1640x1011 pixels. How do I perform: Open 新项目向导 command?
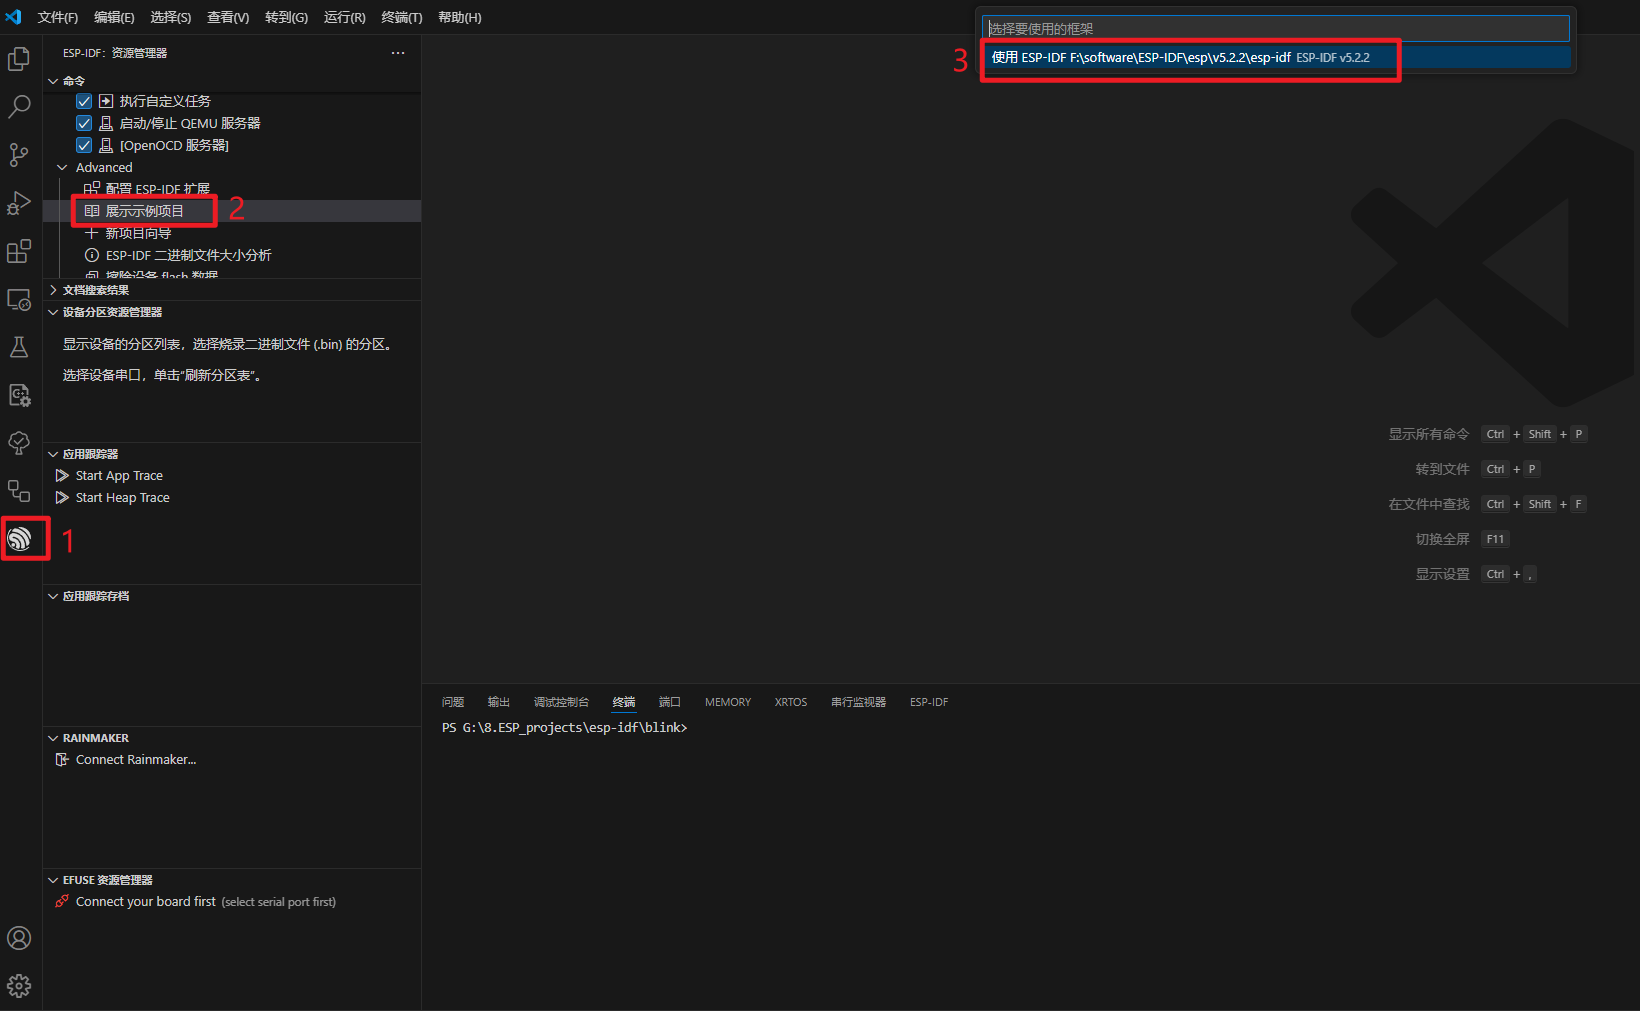pos(139,233)
